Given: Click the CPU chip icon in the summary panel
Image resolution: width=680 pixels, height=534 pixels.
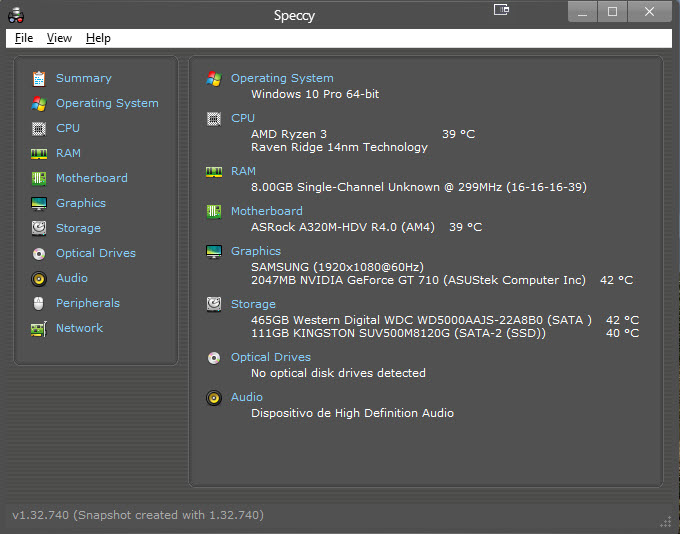Looking at the screenshot, I should click(x=214, y=118).
